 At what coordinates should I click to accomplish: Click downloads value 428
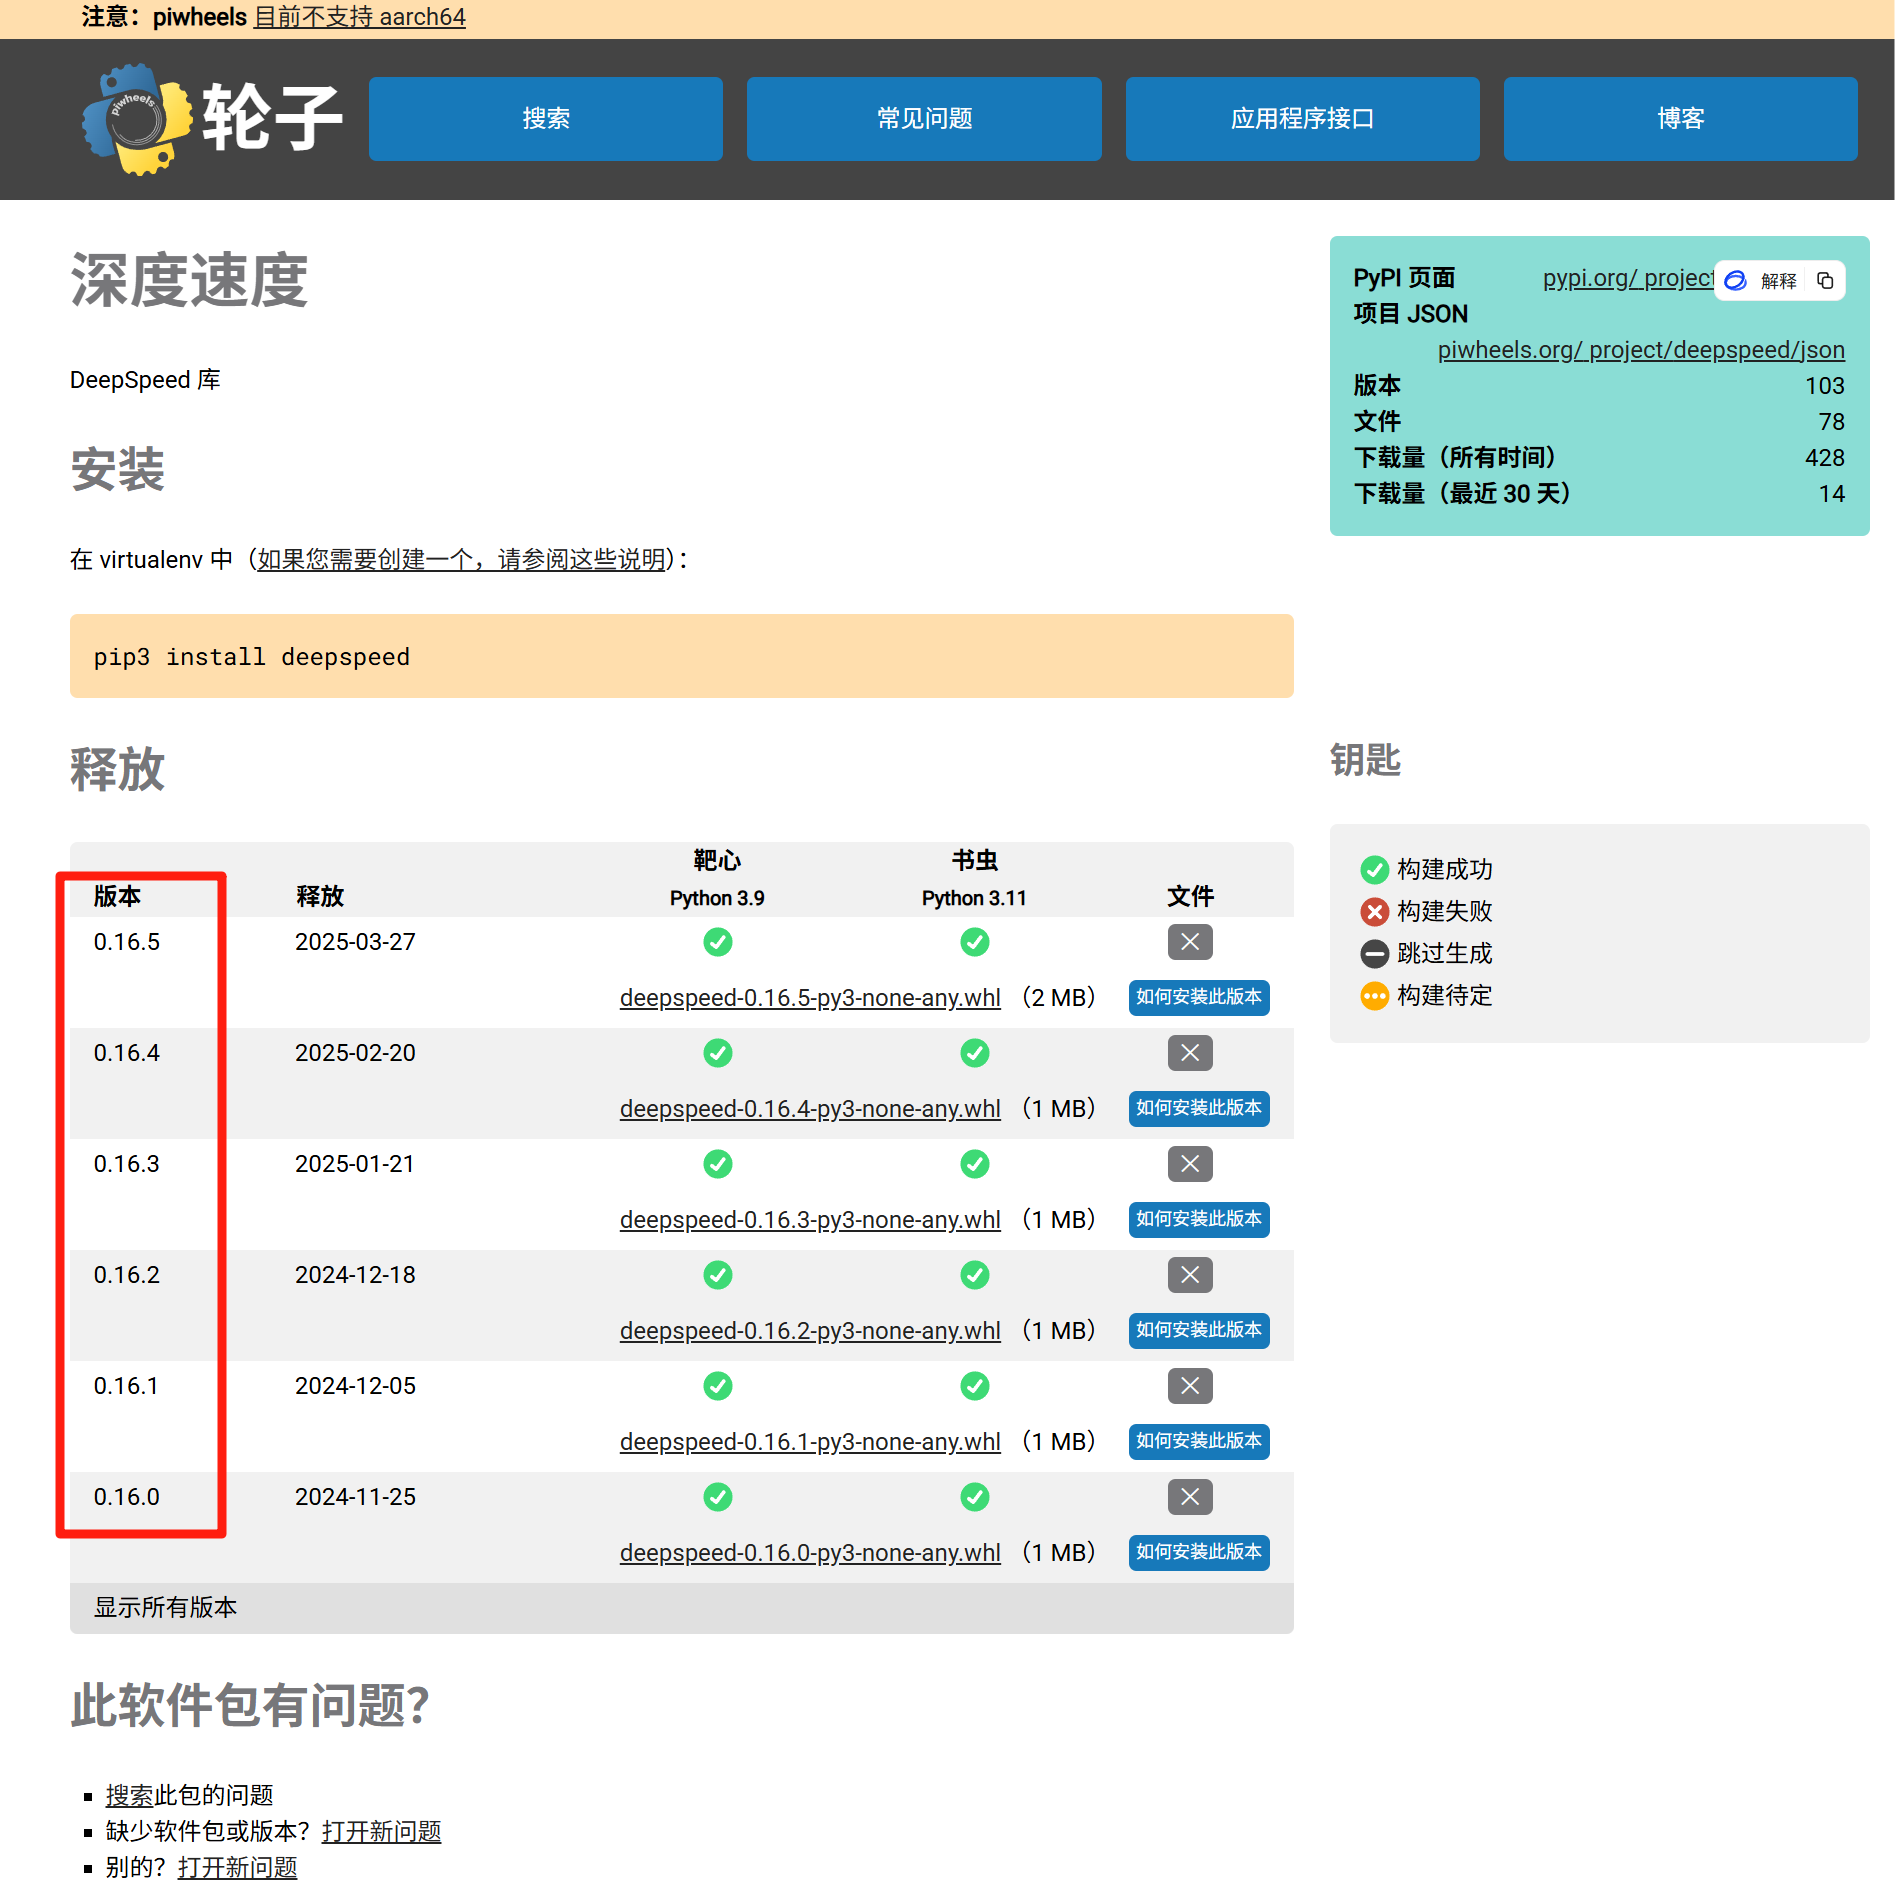click(1825, 458)
